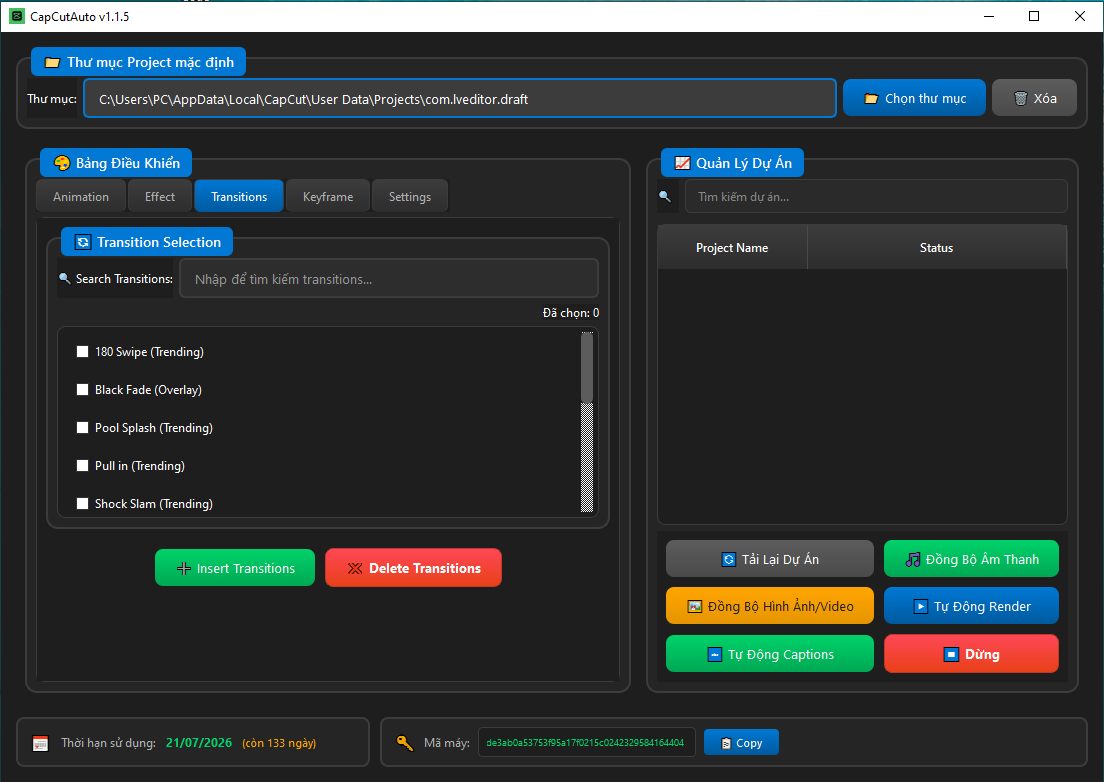
Task: Click the folder icon in Thư mục Project header
Action: click(x=52, y=62)
